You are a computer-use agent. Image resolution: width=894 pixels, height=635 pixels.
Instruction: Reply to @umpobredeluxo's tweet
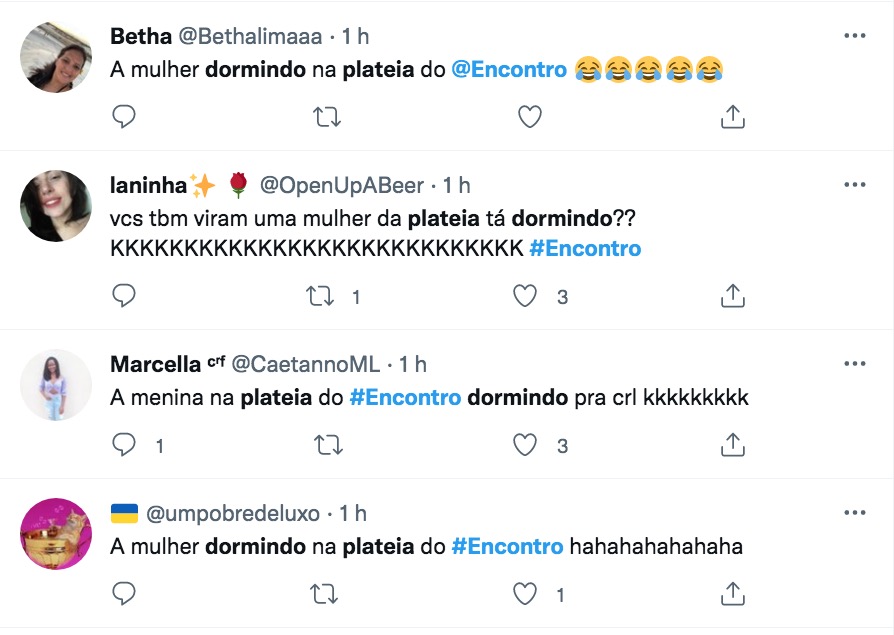[123, 594]
